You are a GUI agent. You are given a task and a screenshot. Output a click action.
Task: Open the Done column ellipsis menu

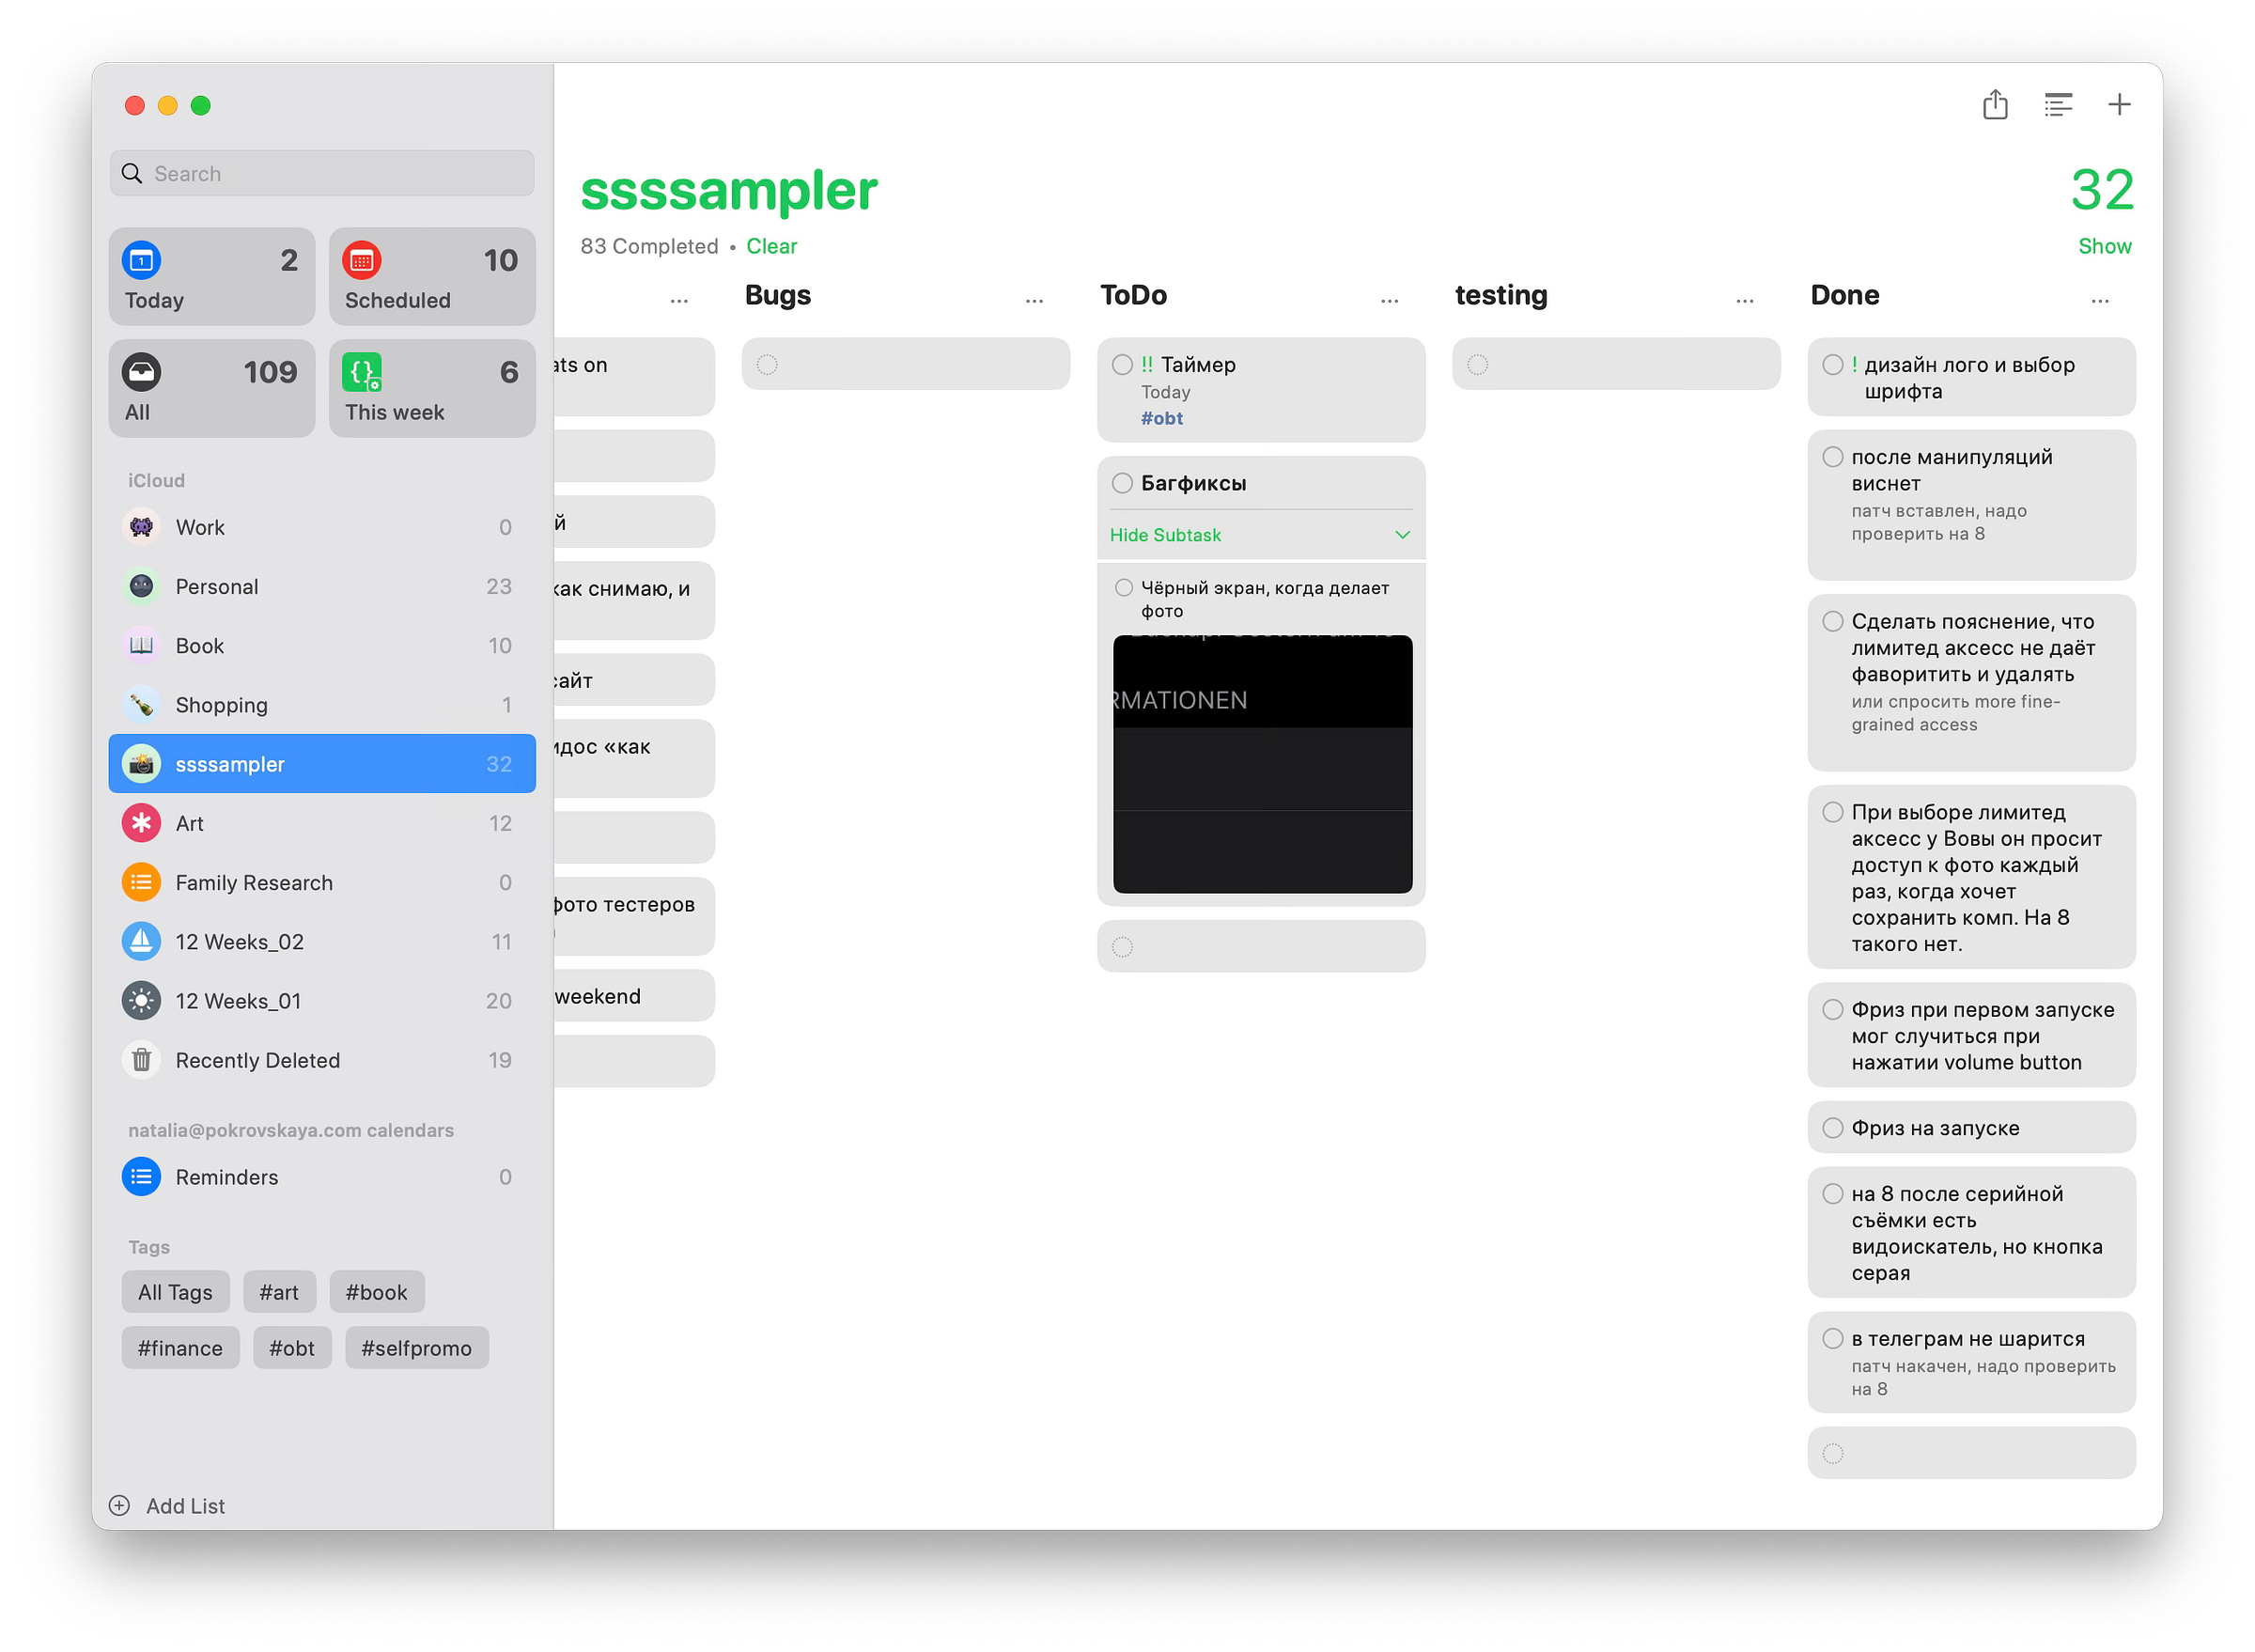pos(2099,300)
